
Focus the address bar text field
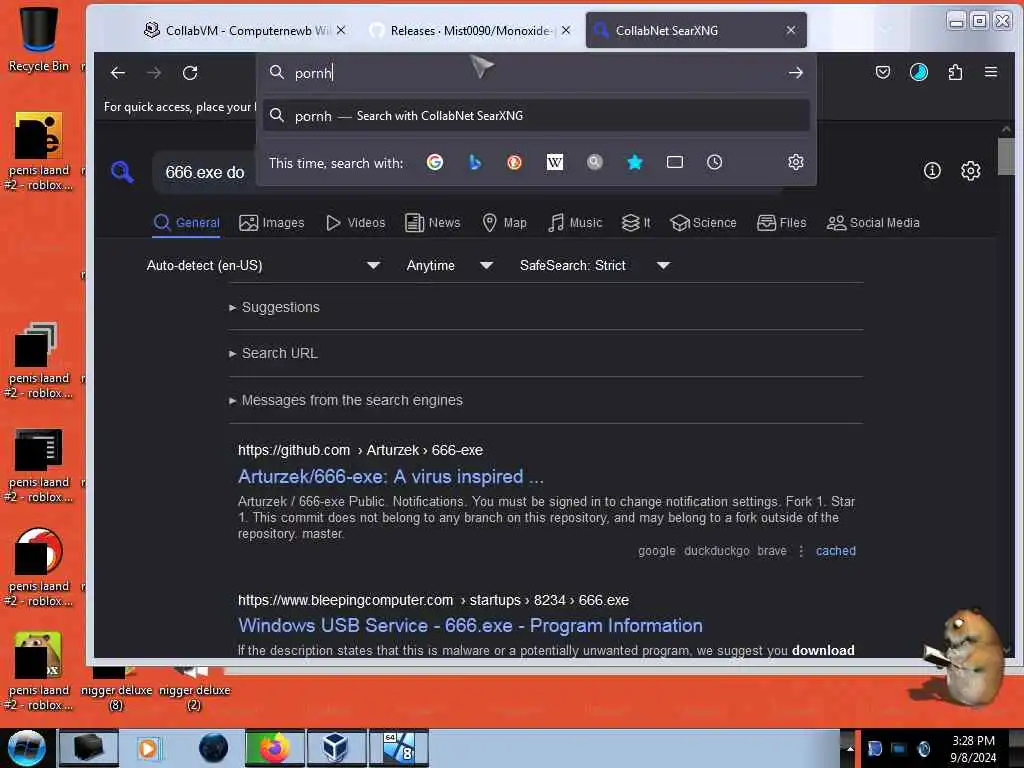[536, 72]
